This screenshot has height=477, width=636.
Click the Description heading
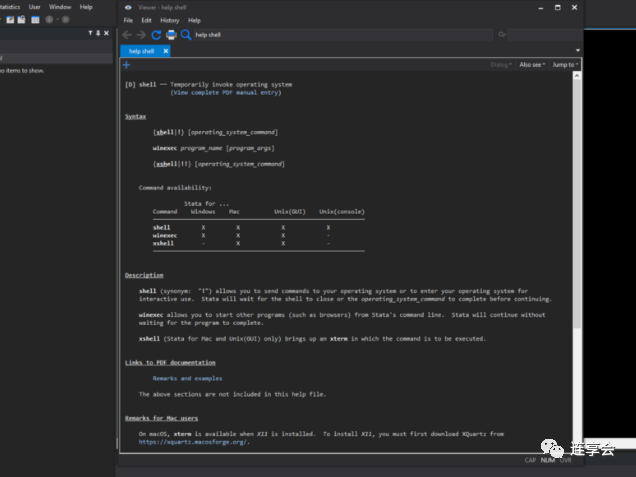(144, 275)
